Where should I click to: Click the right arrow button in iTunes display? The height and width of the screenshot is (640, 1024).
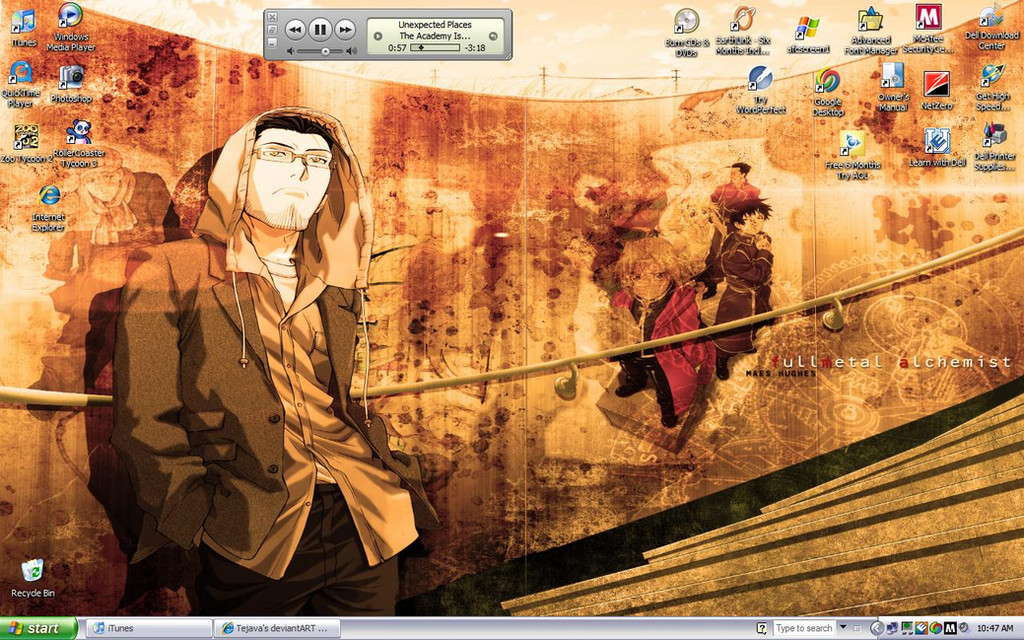[493, 36]
